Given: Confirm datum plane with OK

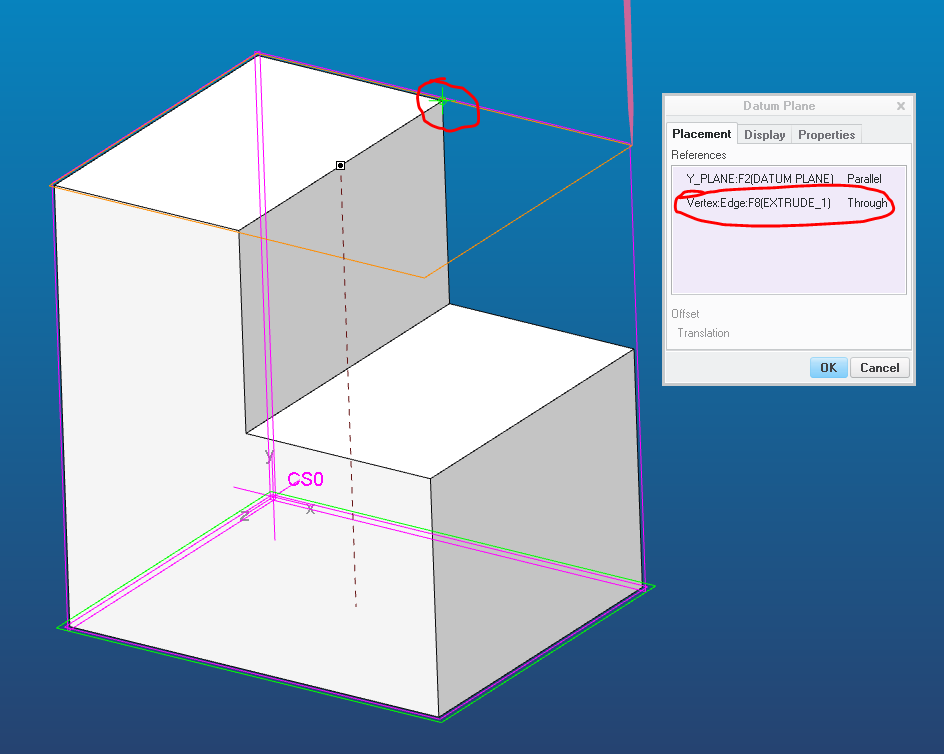Looking at the screenshot, I should click(x=828, y=367).
